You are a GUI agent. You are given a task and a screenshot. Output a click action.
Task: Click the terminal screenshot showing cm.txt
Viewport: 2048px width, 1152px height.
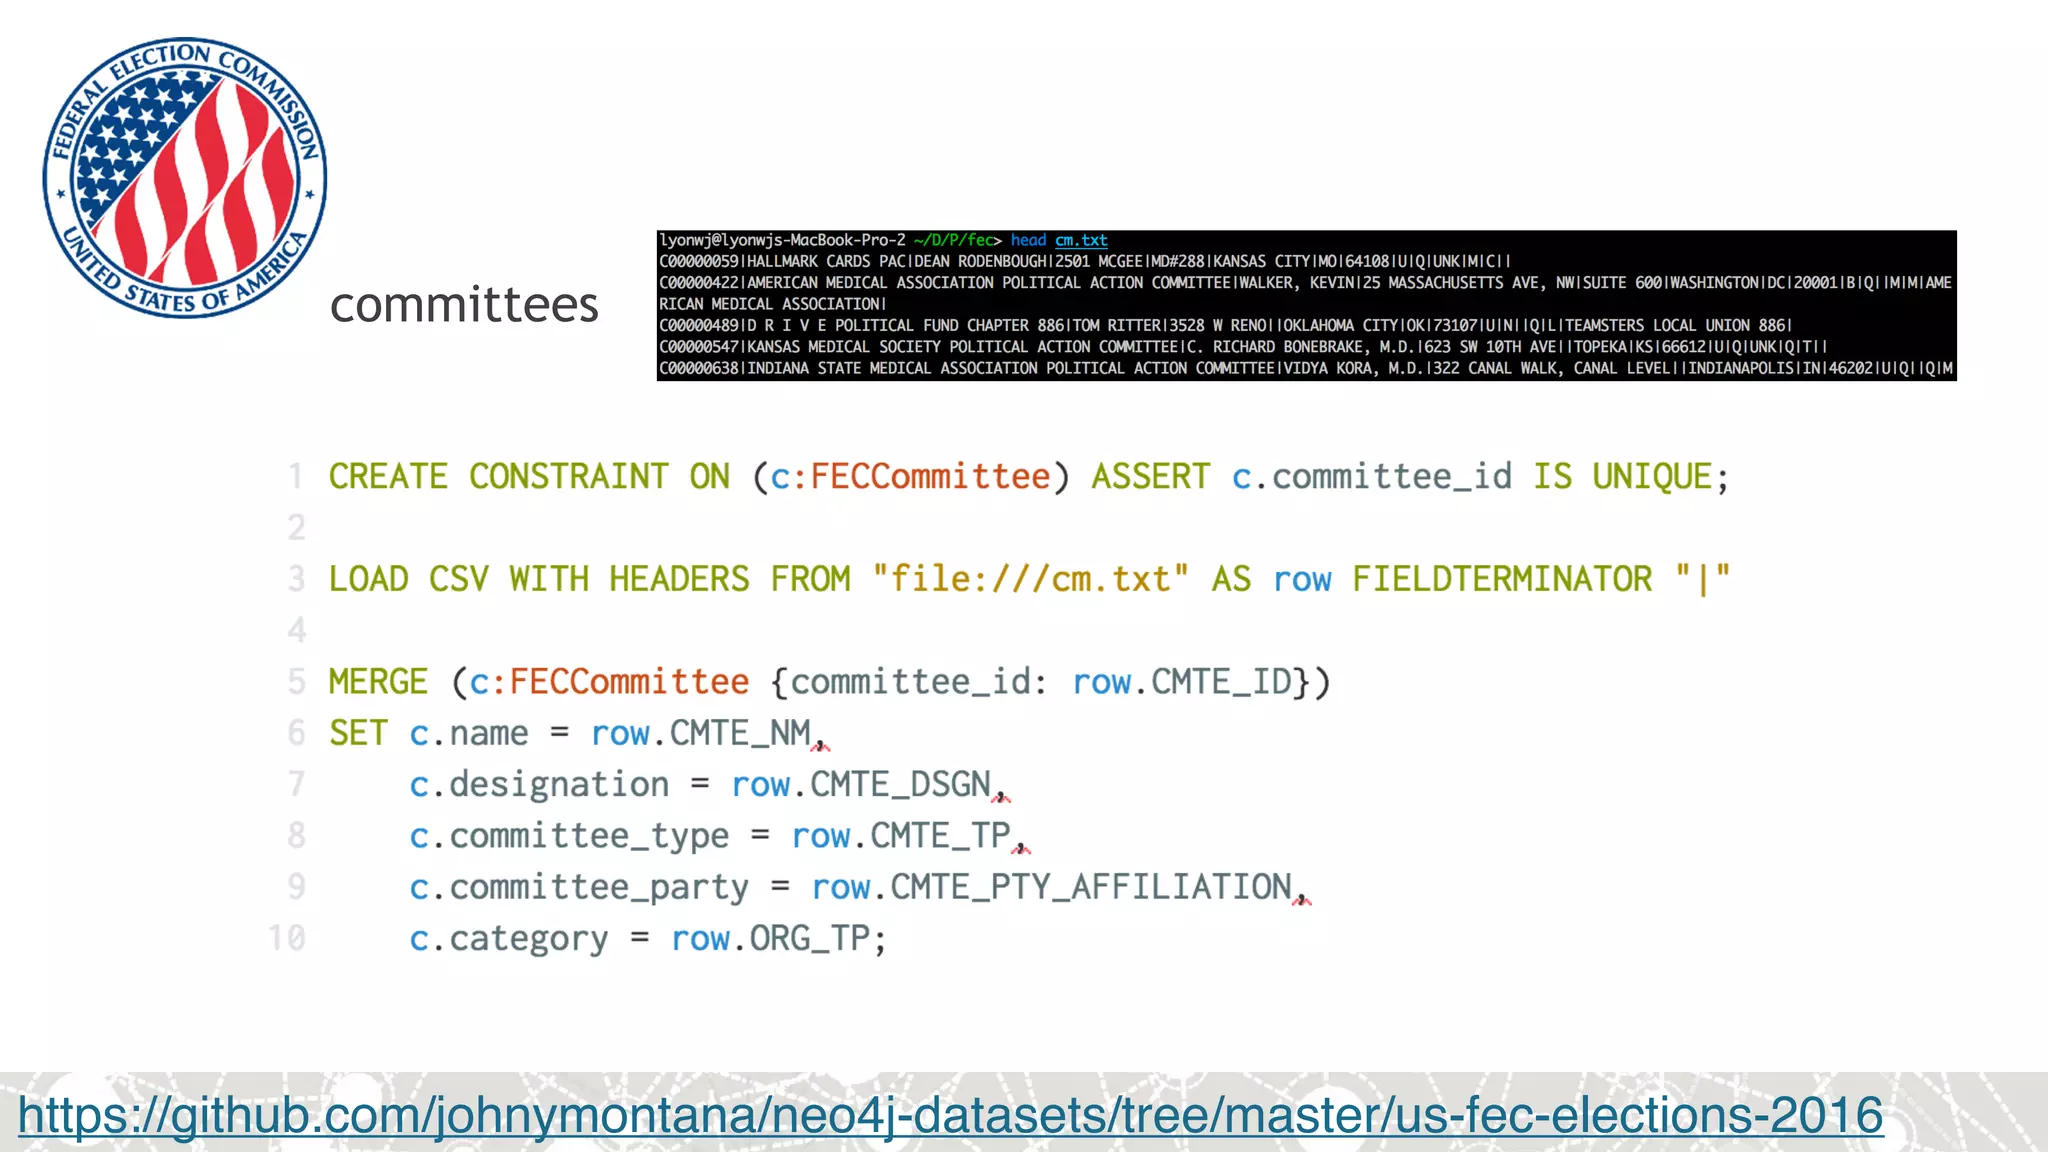pos(1306,305)
